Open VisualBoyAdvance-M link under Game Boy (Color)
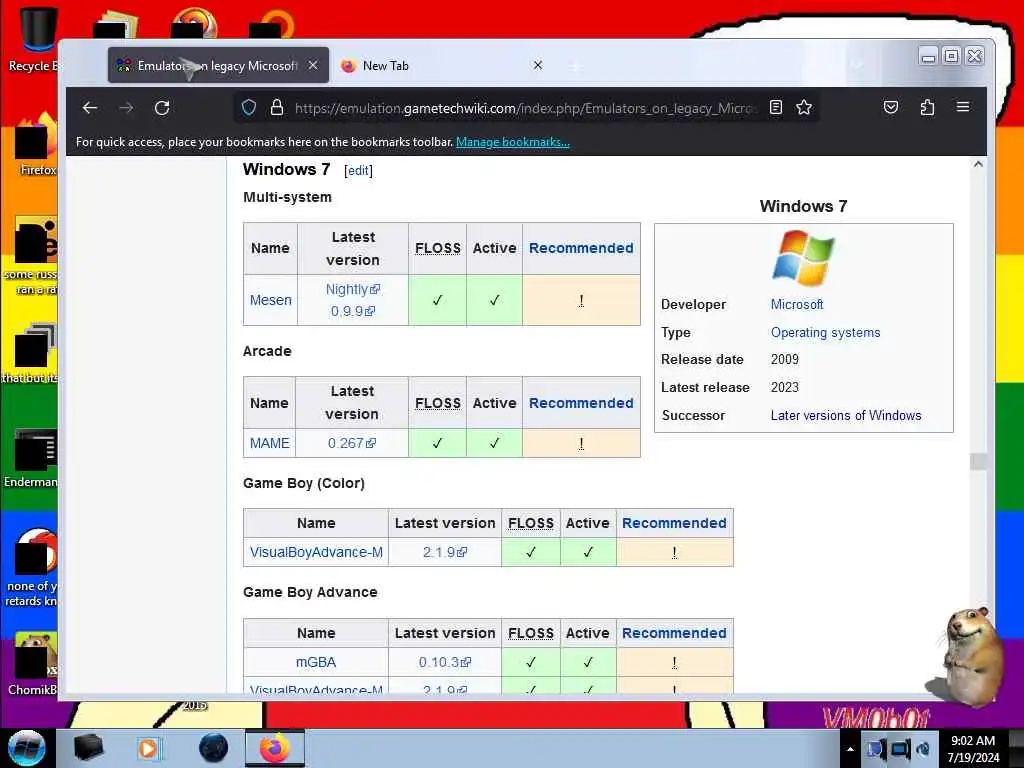Image resolution: width=1024 pixels, height=768 pixels. tap(316, 552)
